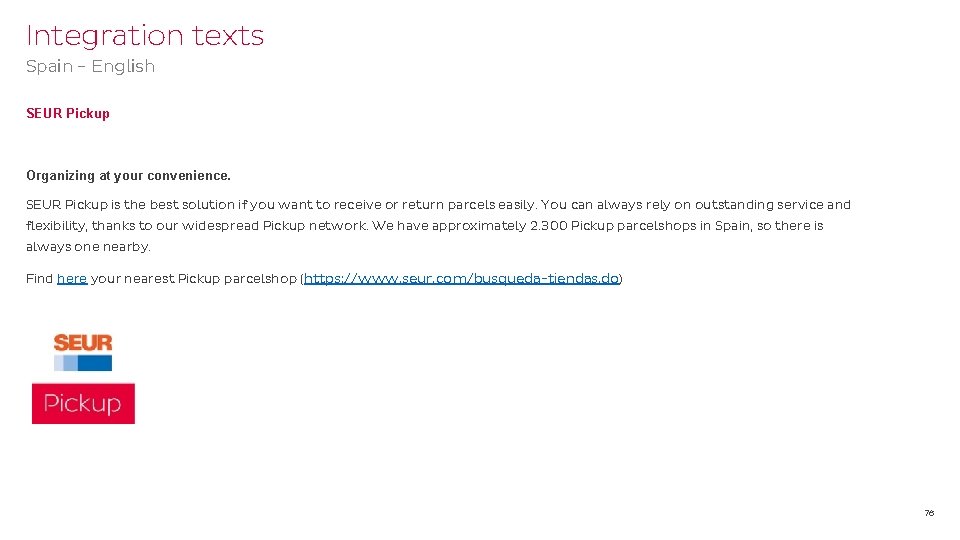Click "widespread Pickup network" in the paragraph
The image size is (960, 540).
click(x=274, y=226)
